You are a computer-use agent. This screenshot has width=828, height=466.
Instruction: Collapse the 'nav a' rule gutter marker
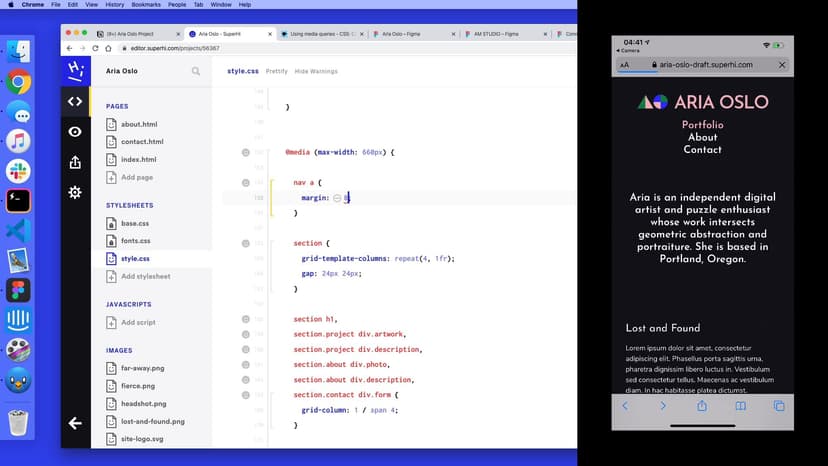point(245,183)
